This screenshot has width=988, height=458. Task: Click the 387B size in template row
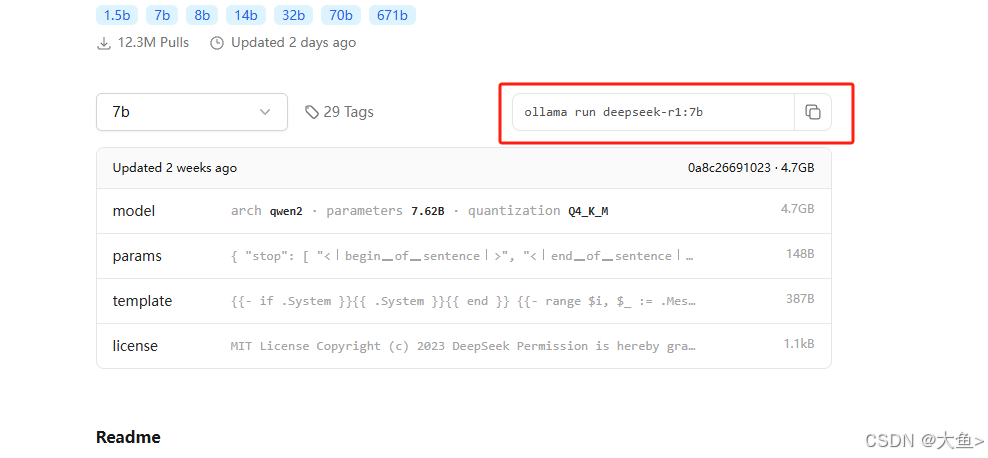pyautogui.click(x=800, y=299)
